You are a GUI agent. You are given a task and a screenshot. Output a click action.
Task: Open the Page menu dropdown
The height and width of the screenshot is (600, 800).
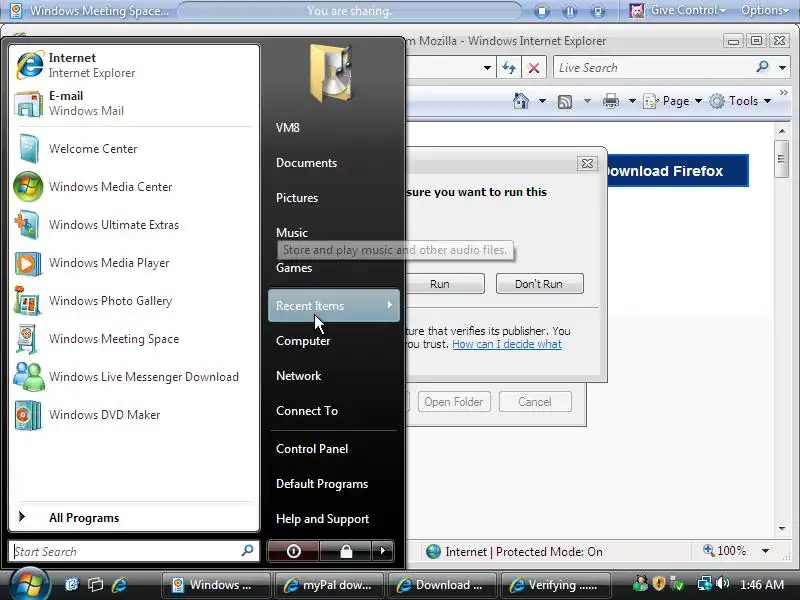coord(673,101)
